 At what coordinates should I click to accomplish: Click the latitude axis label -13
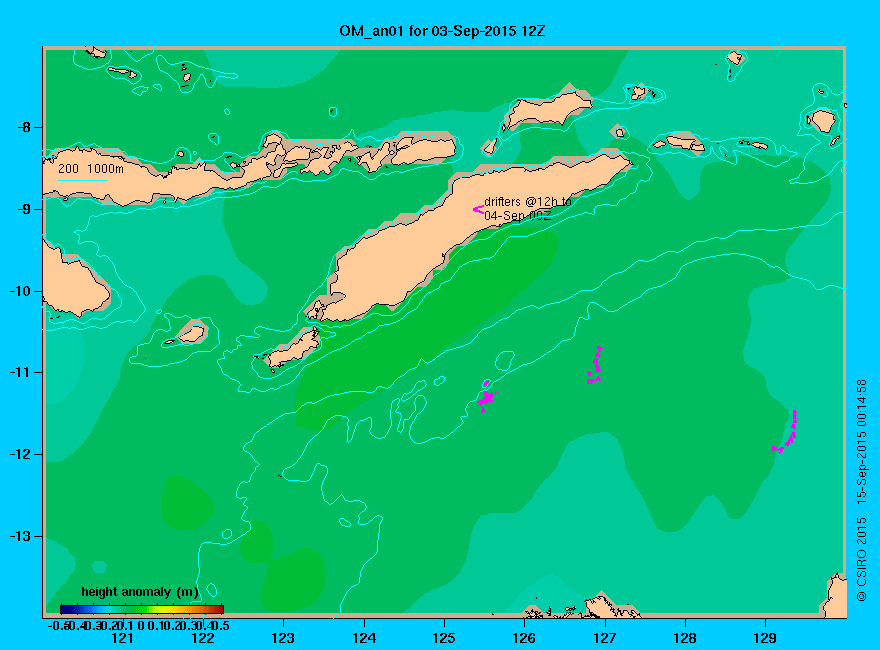coord(20,536)
